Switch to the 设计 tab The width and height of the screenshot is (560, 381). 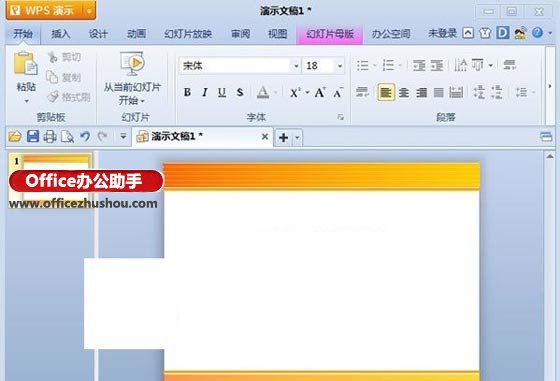[x=98, y=34]
